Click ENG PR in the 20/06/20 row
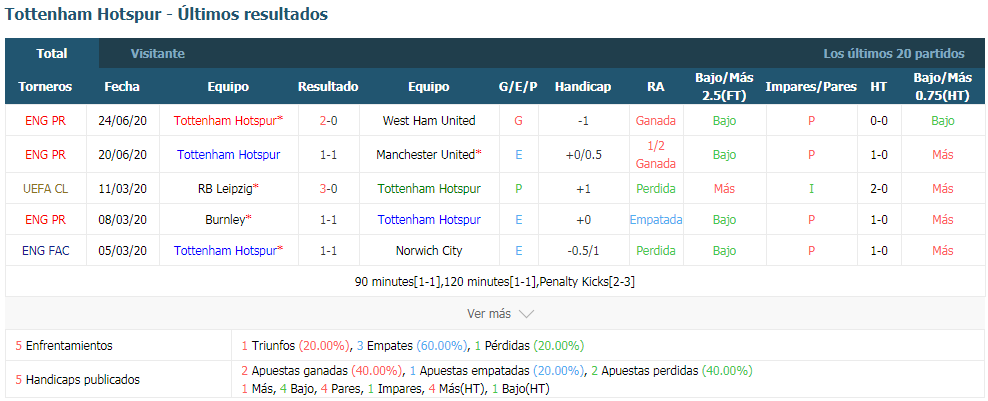Screen dimensions: 988x401 (45, 154)
